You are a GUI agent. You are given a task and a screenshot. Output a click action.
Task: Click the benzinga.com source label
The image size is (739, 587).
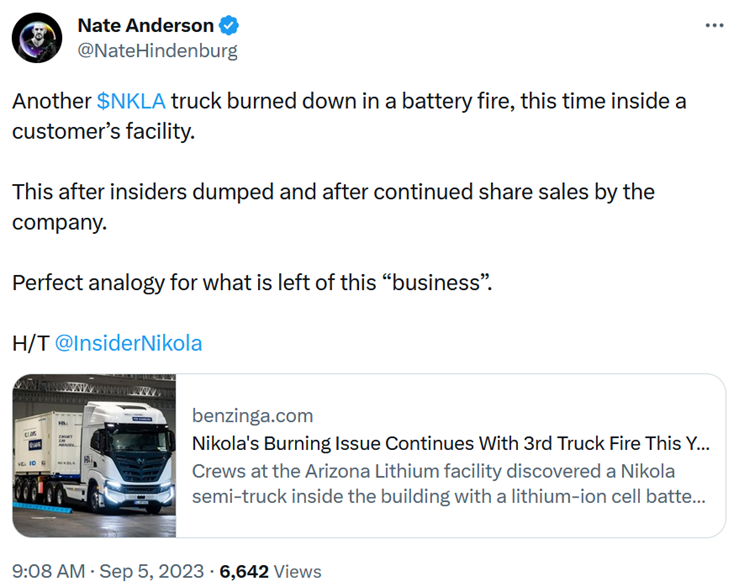[253, 415]
